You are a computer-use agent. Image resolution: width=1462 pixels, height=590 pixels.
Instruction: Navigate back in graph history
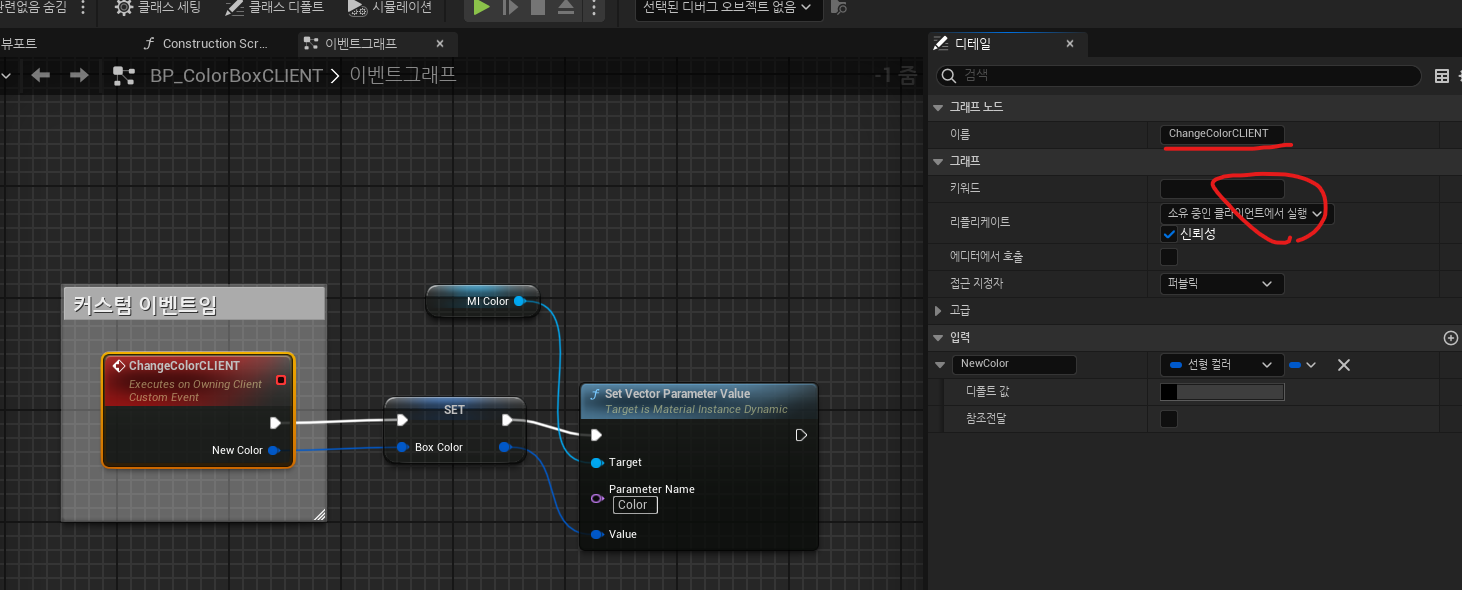click(x=40, y=76)
